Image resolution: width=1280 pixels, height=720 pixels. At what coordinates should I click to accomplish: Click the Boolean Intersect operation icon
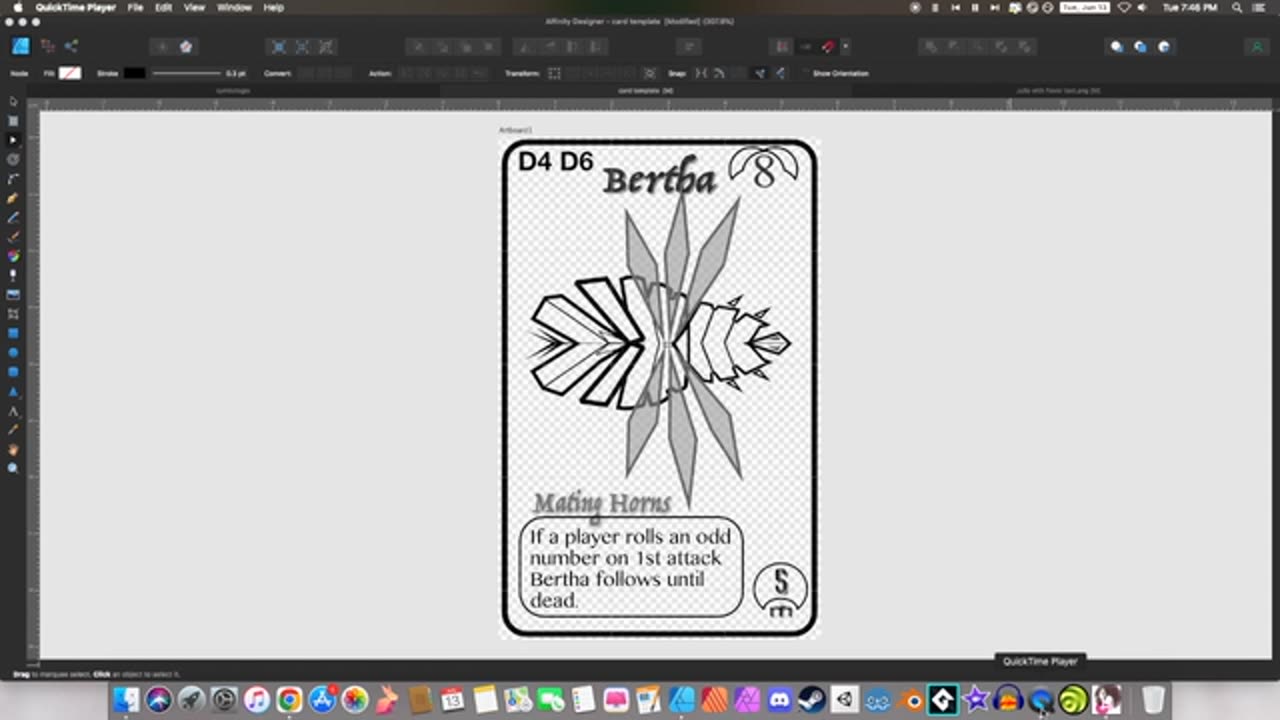click(977, 46)
